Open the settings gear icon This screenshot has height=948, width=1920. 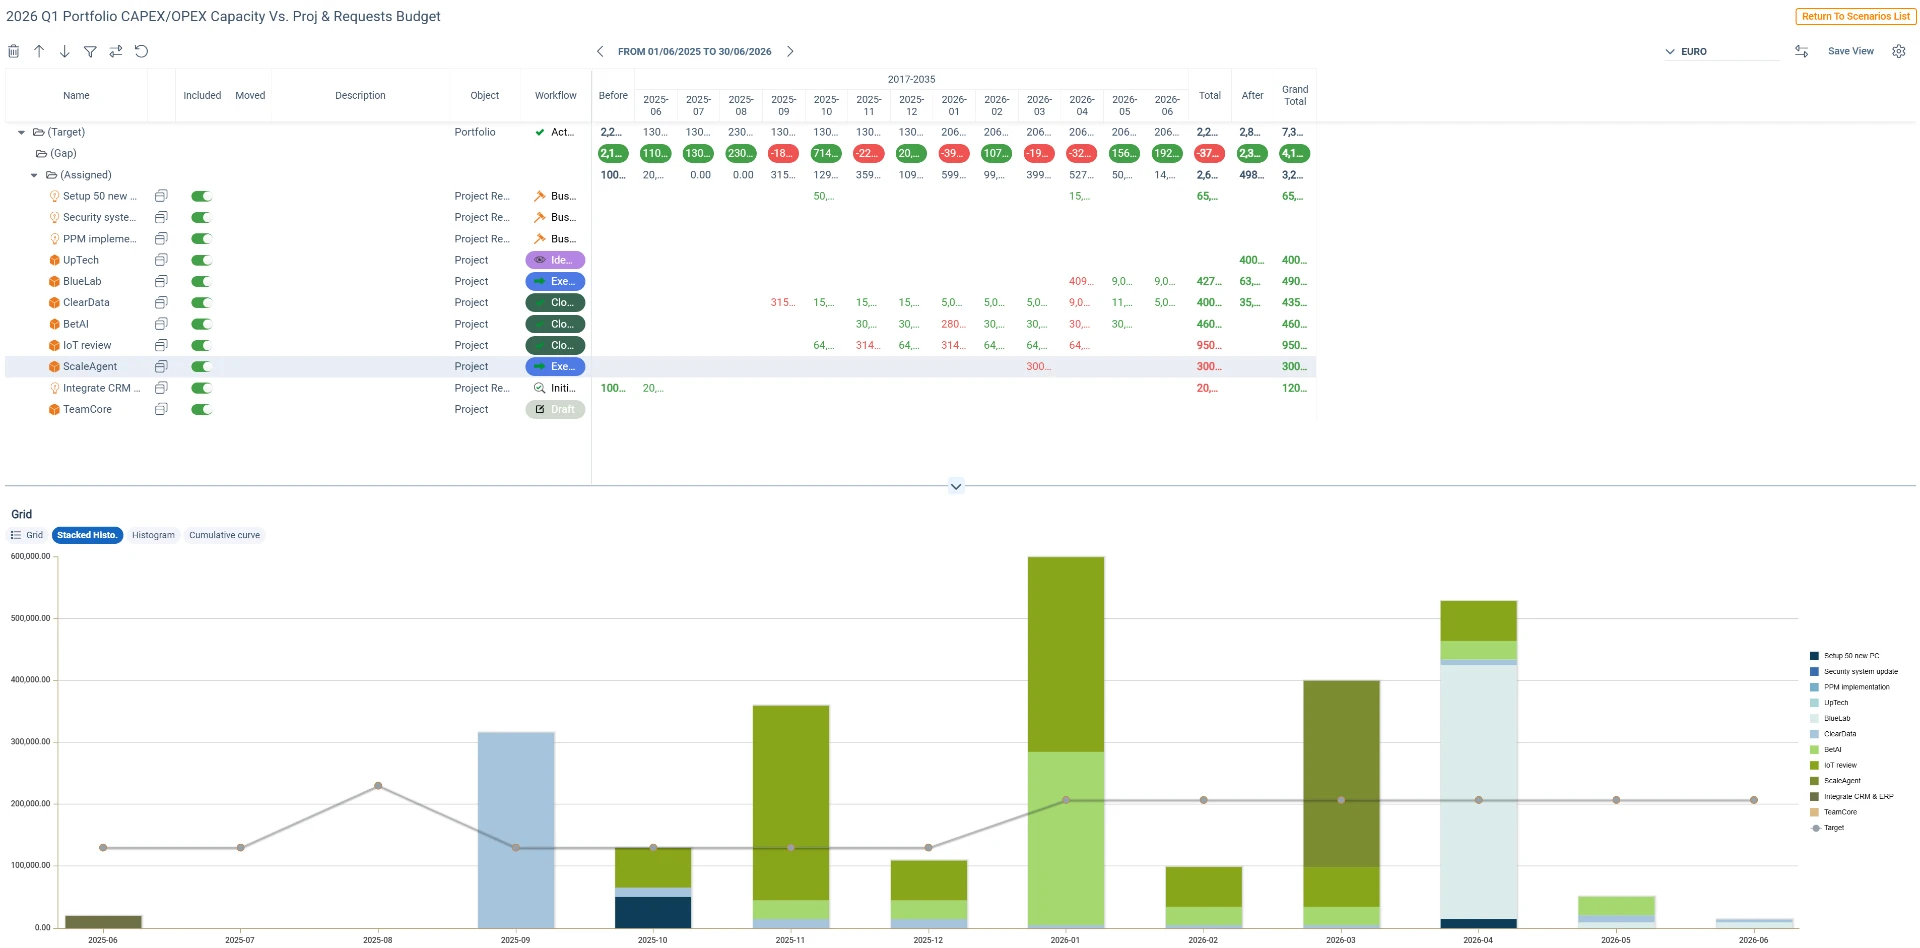pos(1899,51)
